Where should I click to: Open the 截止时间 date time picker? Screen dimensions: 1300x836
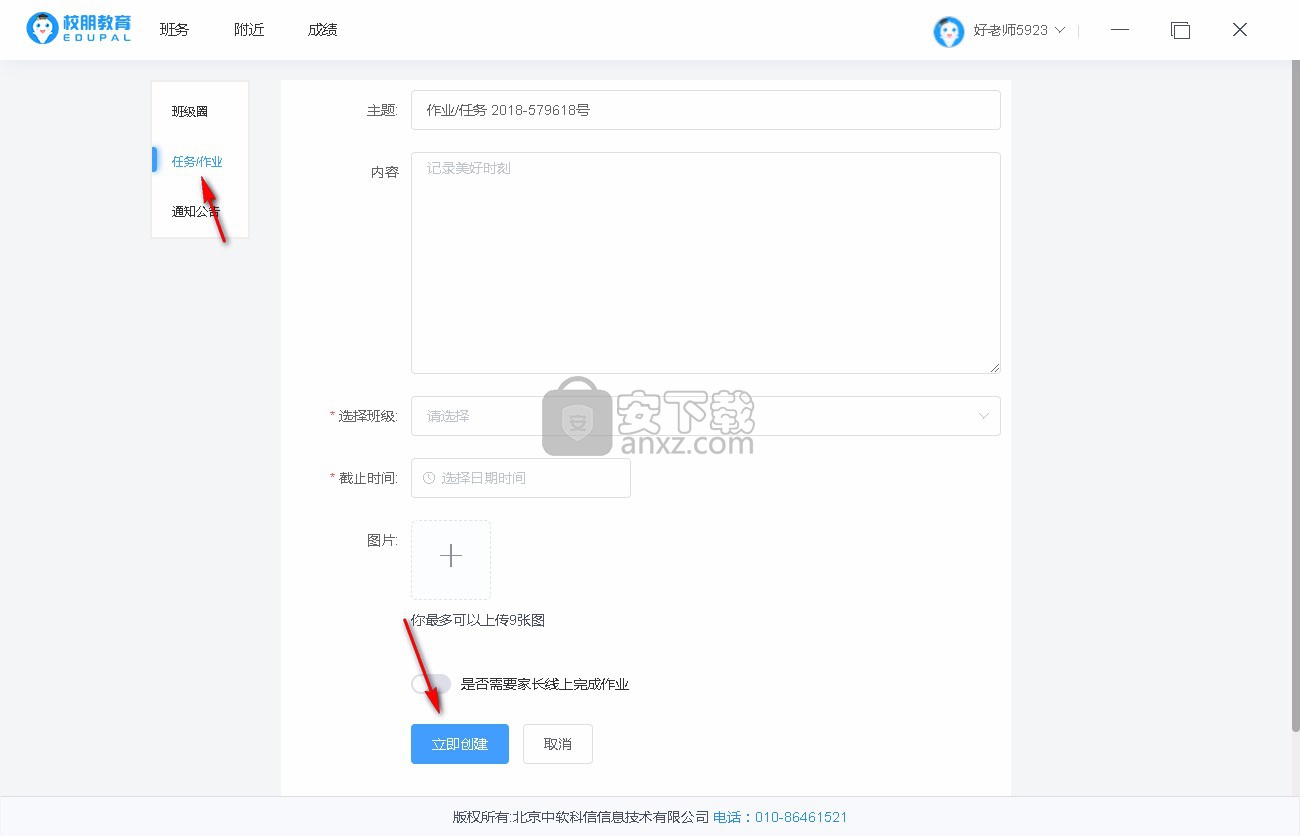tap(521, 478)
